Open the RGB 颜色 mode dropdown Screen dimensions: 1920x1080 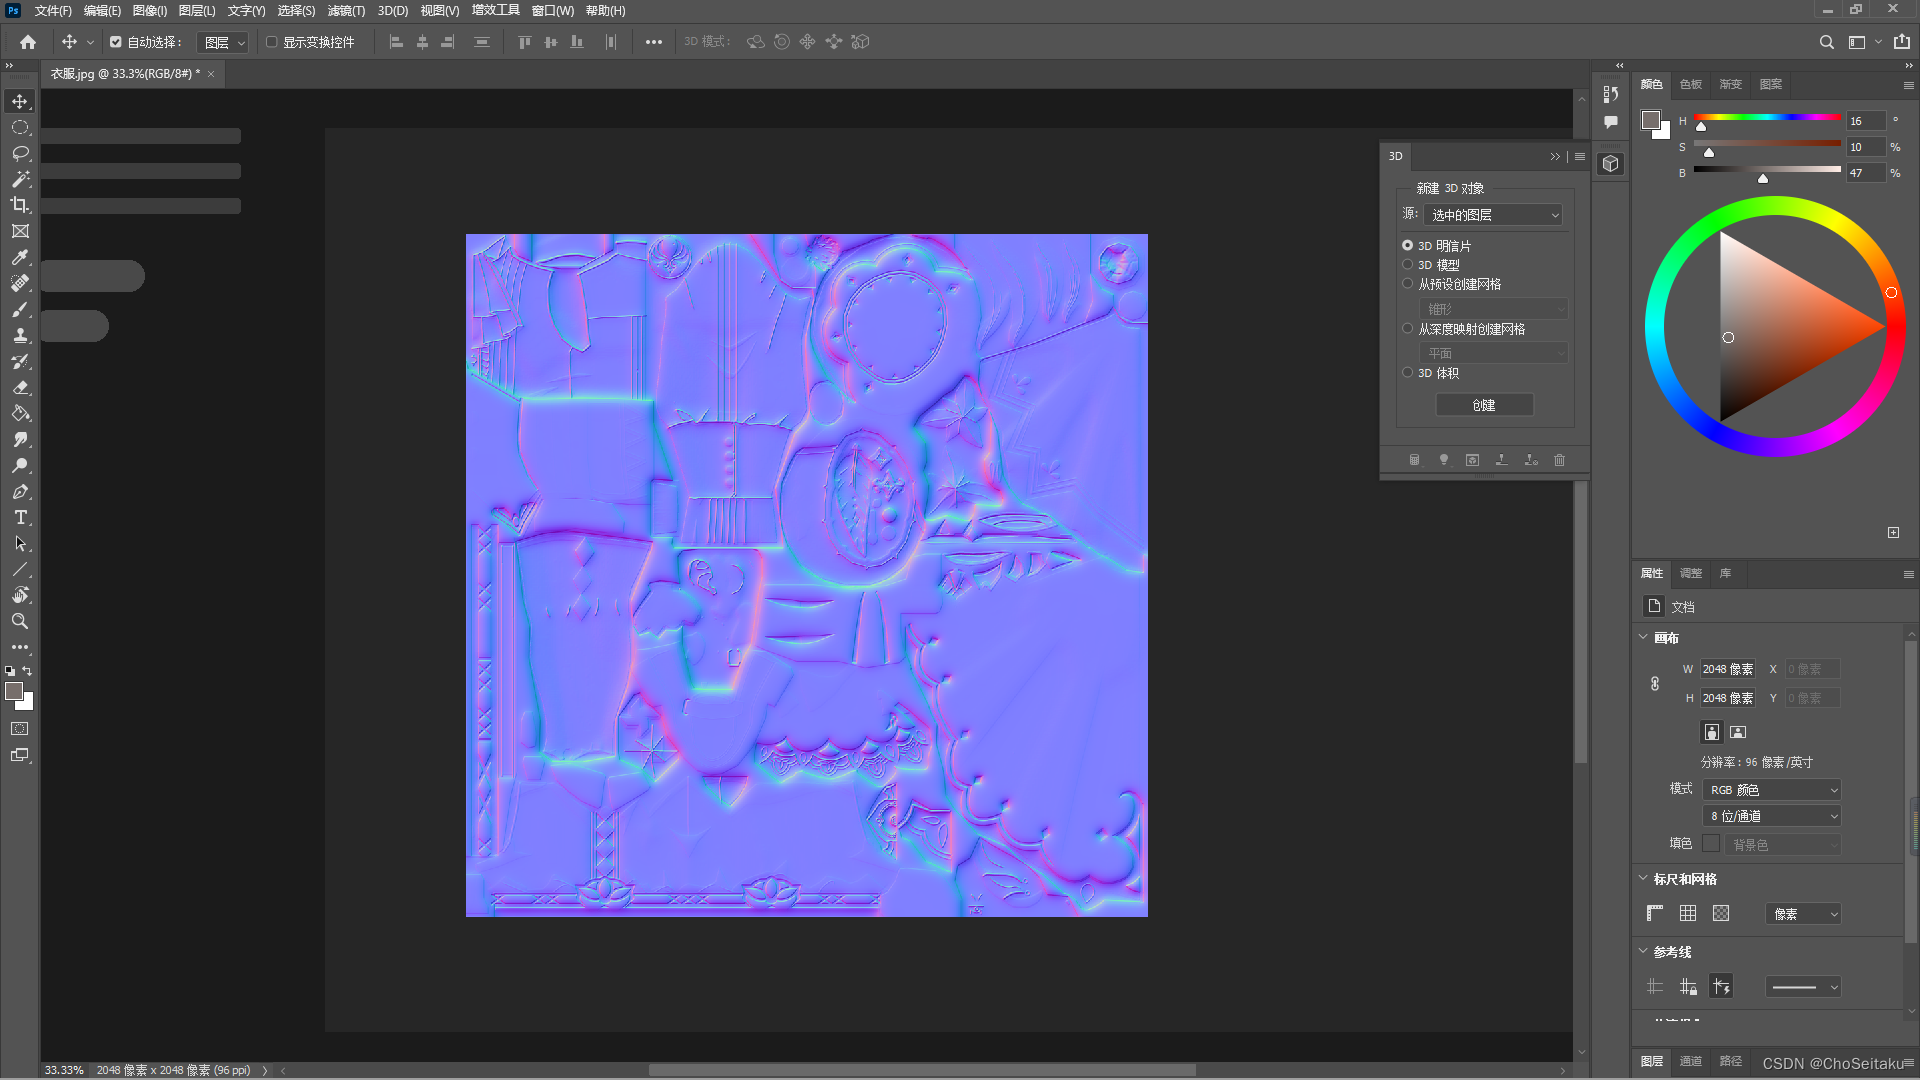pyautogui.click(x=1772, y=790)
